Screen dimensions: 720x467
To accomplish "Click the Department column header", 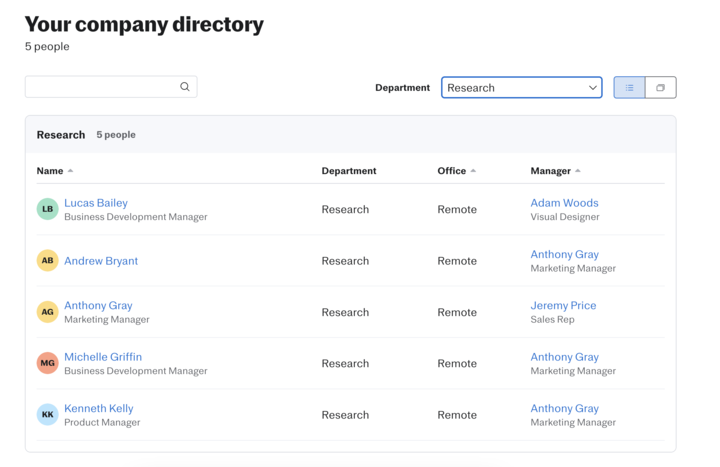I will (x=349, y=171).
